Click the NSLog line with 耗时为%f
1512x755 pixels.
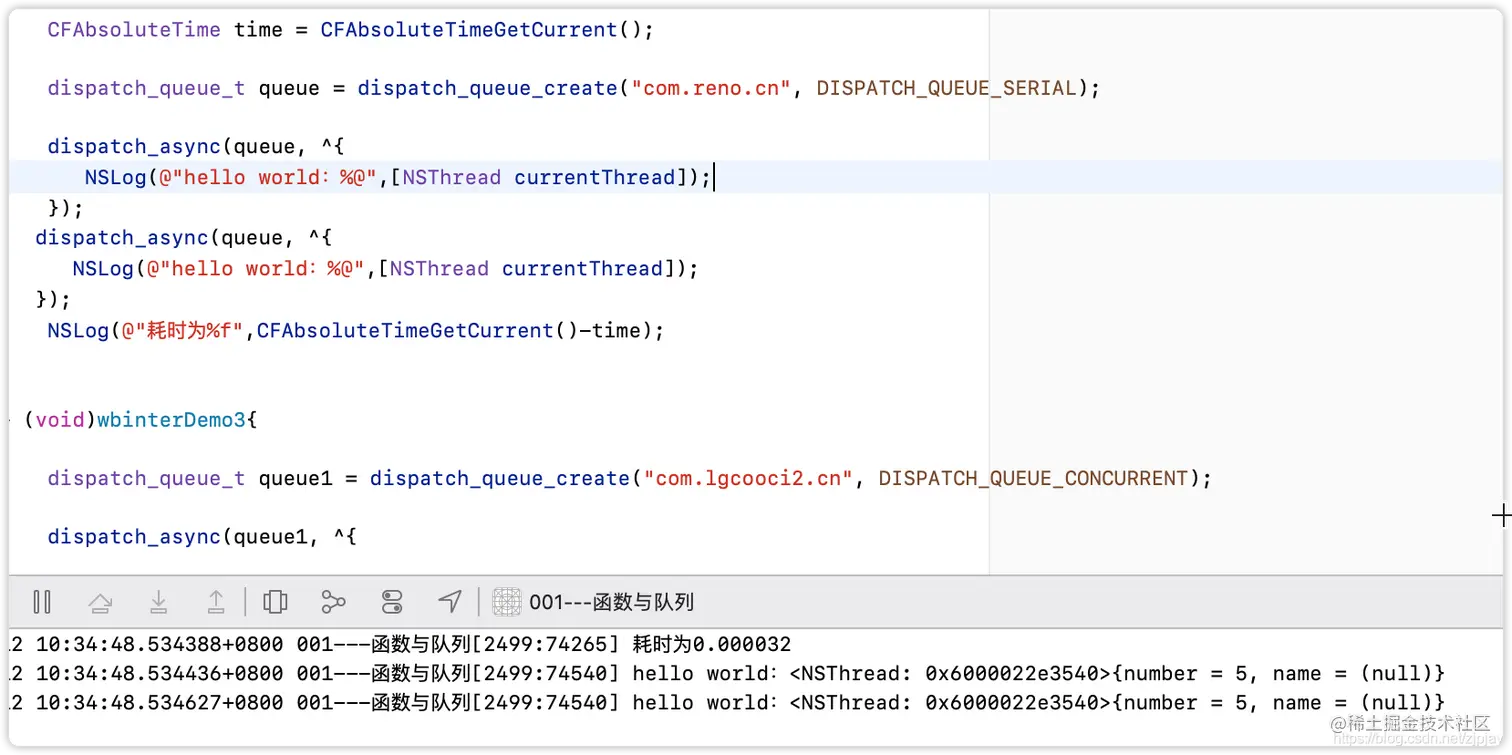coord(355,330)
